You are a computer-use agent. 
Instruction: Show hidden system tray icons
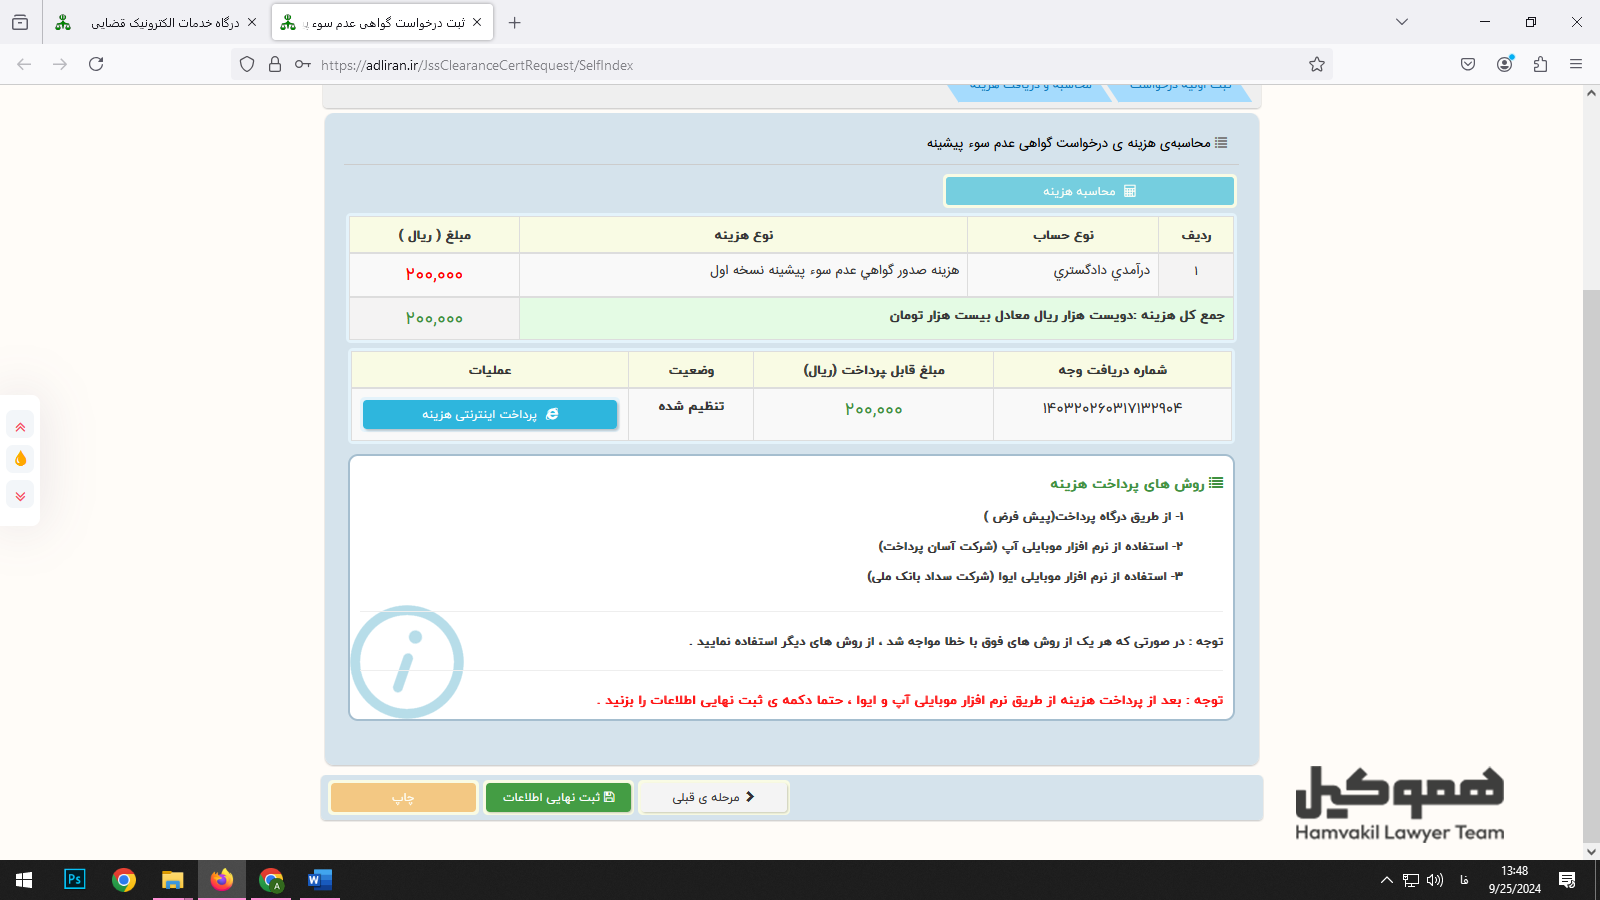pos(1386,880)
